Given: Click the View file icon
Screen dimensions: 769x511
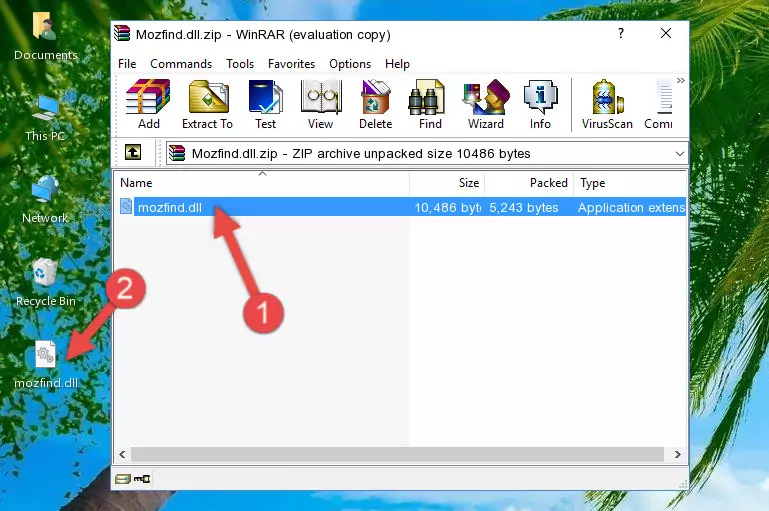Looking at the screenshot, I should [x=321, y=104].
